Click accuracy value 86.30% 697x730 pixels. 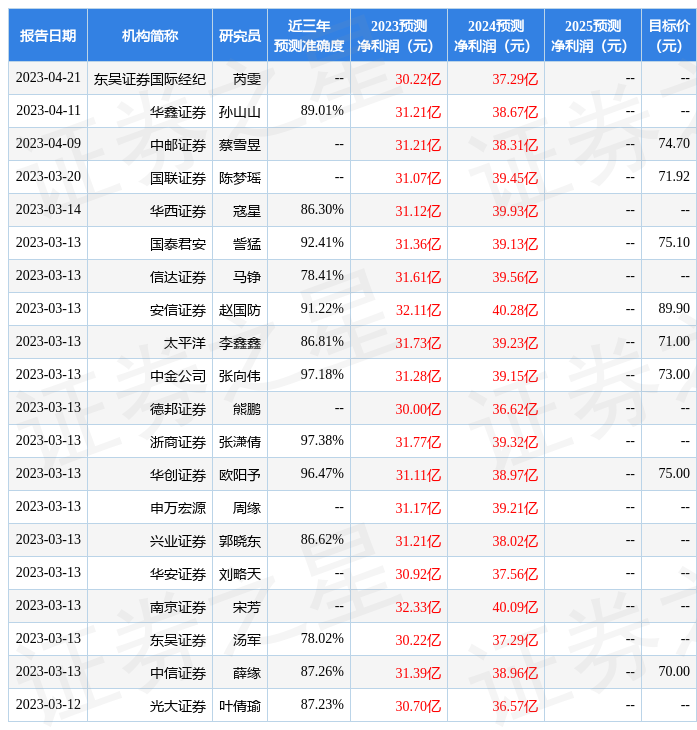(322, 210)
